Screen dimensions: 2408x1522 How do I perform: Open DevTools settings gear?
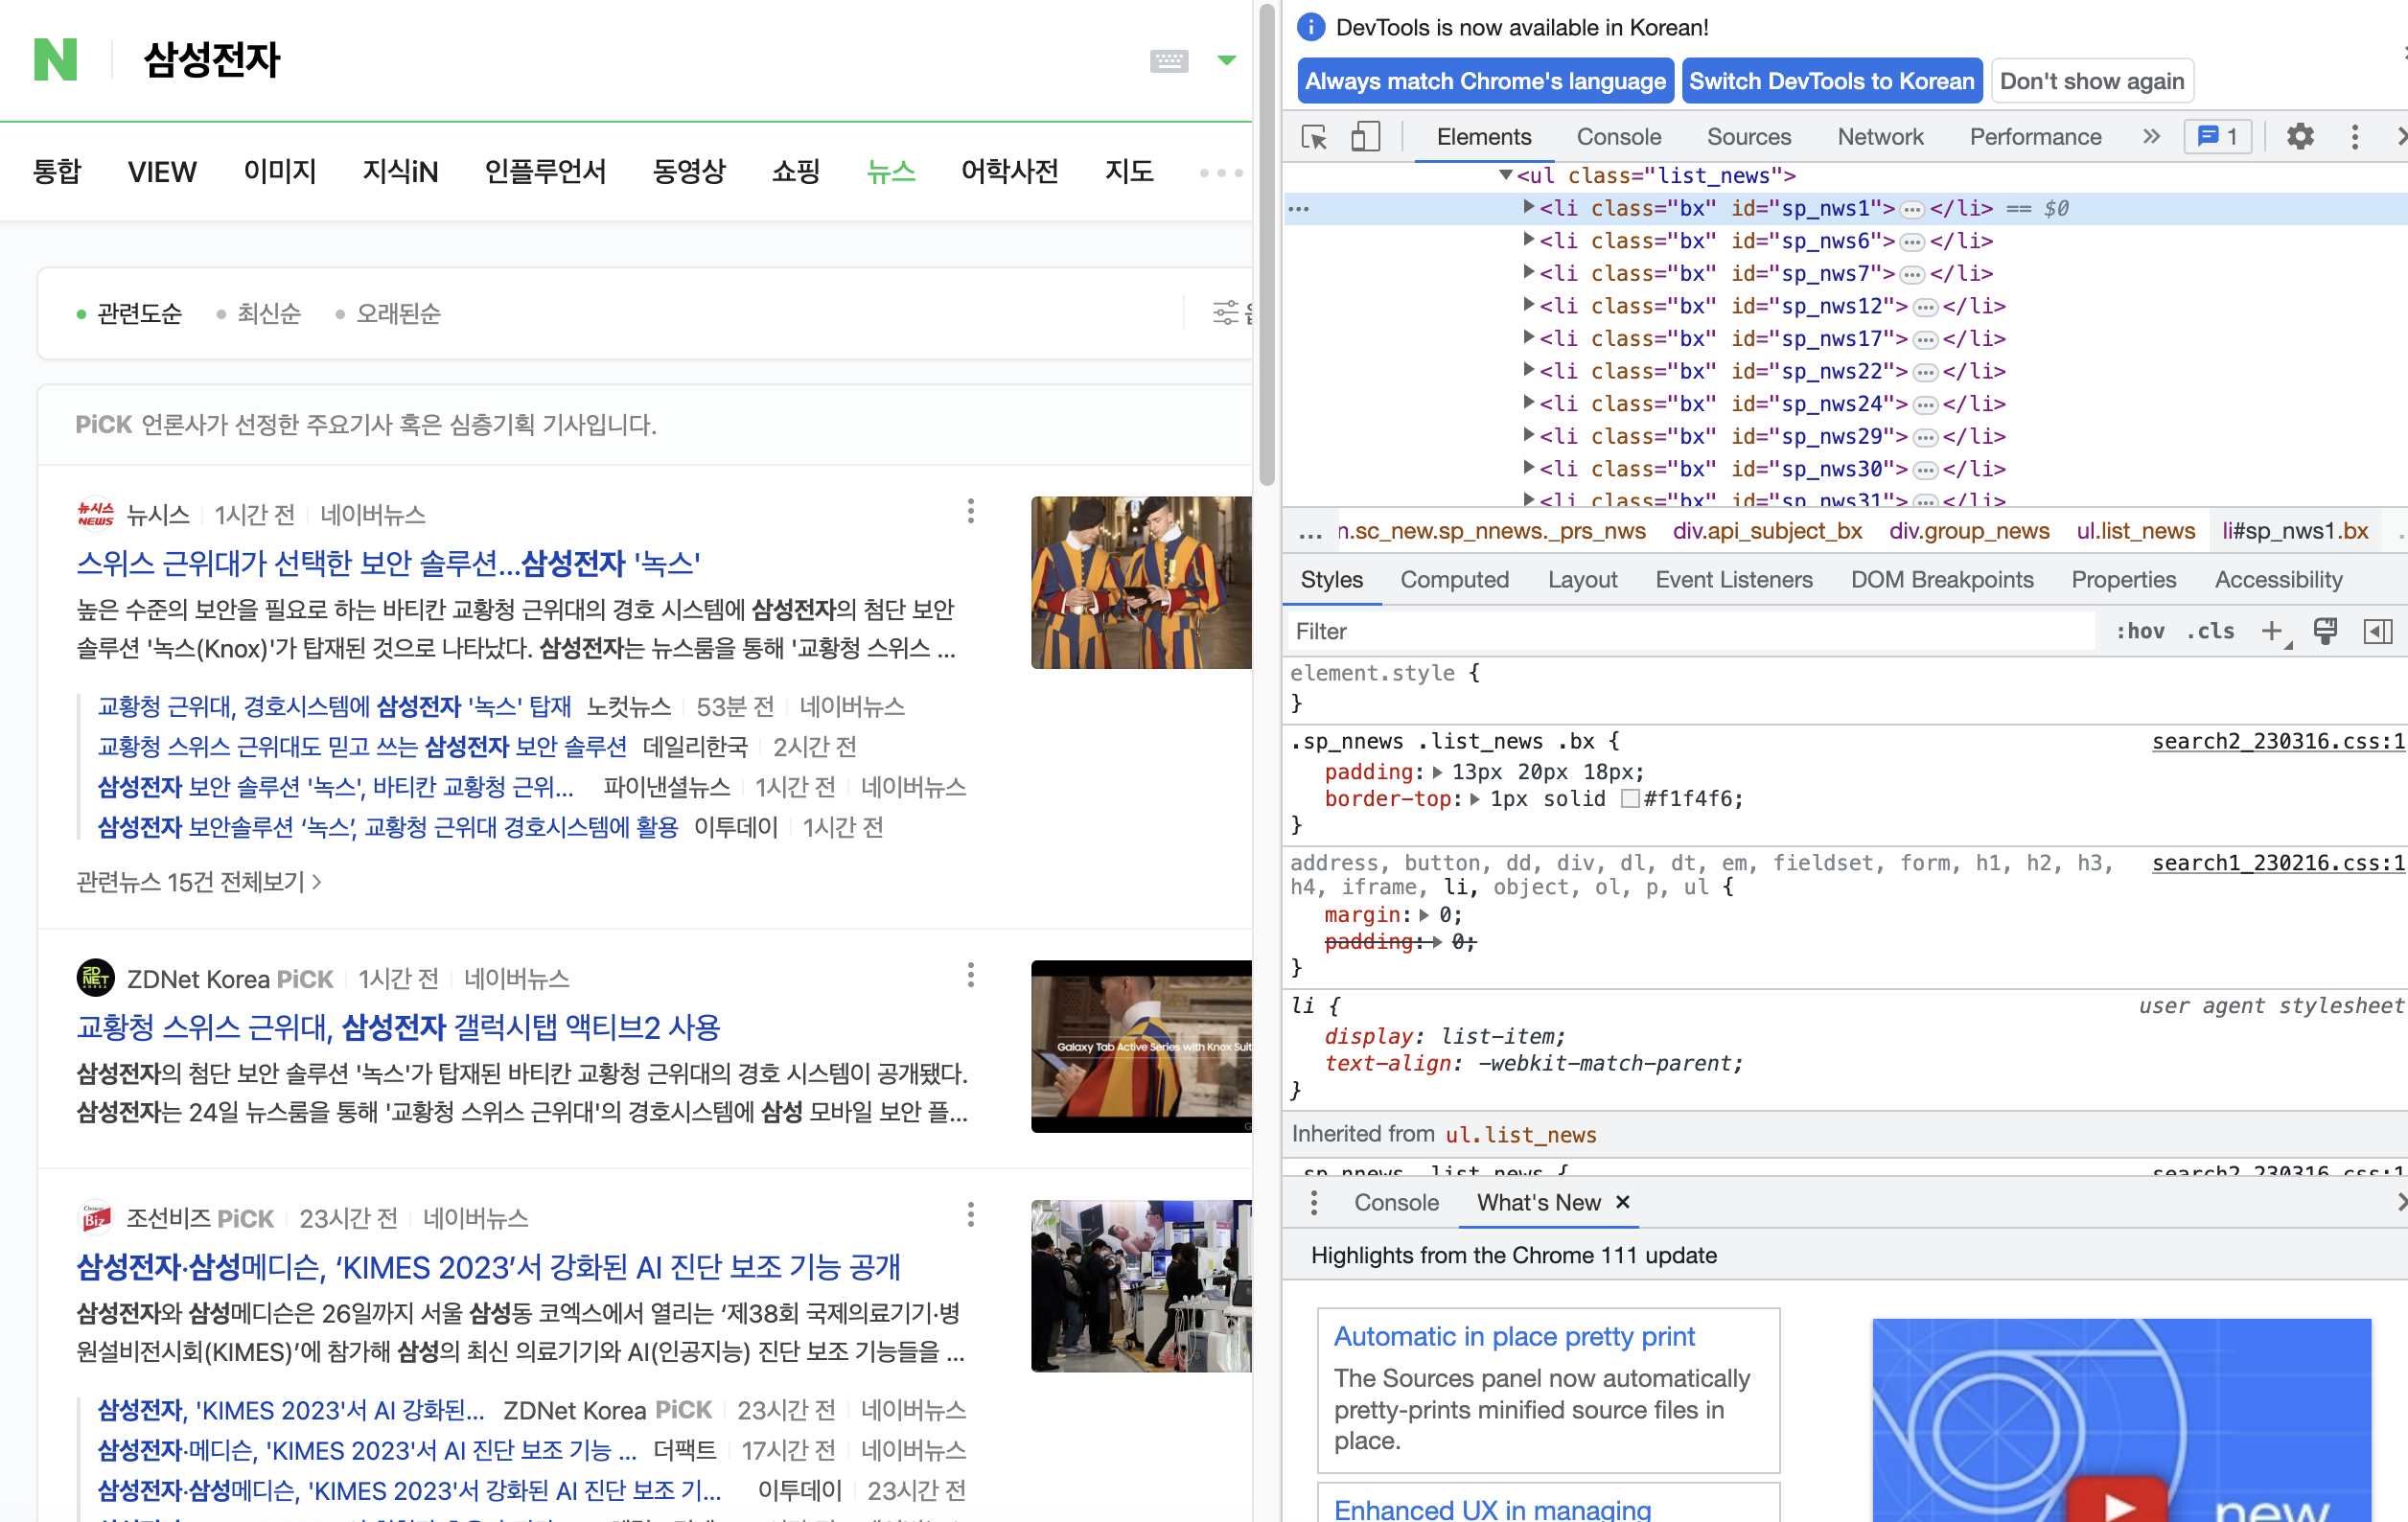pyautogui.click(x=2300, y=136)
